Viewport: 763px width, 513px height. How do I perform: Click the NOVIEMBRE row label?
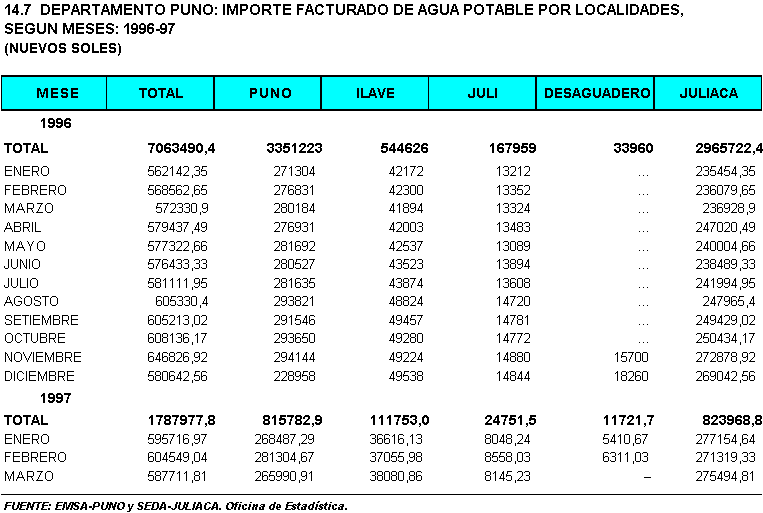(x=43, y=357)
